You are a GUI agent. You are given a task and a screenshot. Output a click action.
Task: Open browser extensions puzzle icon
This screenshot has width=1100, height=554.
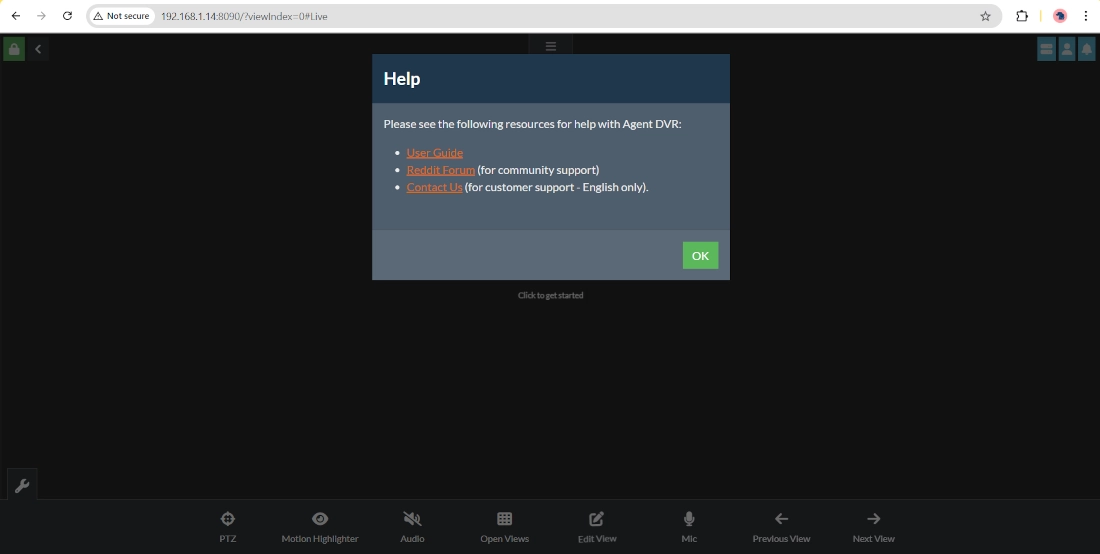click(x=1022, y=16)
